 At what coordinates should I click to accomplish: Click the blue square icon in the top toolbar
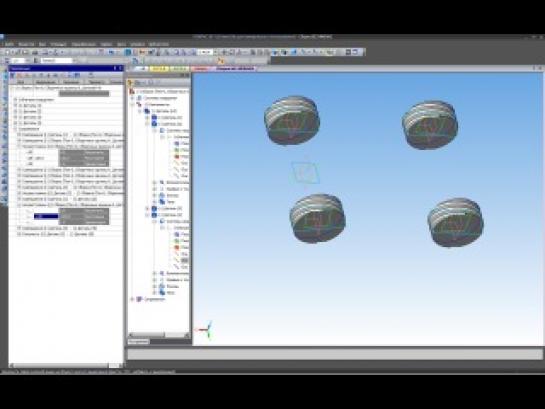pos(128,52)
